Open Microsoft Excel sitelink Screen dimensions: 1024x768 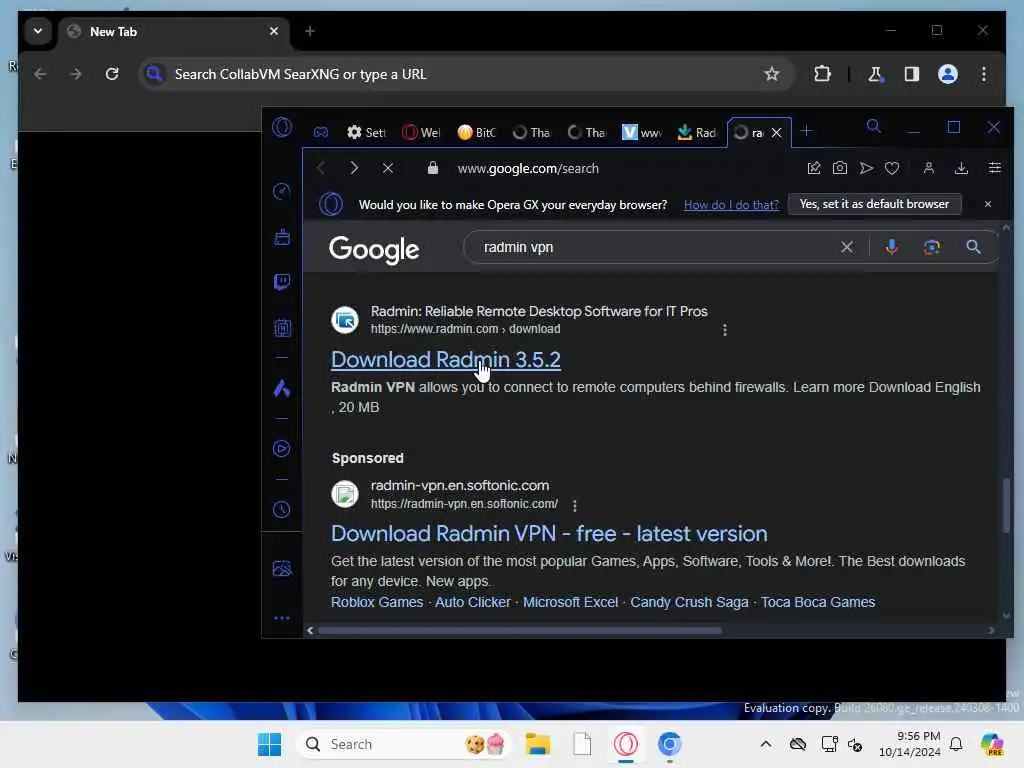[x=570, y=602]
